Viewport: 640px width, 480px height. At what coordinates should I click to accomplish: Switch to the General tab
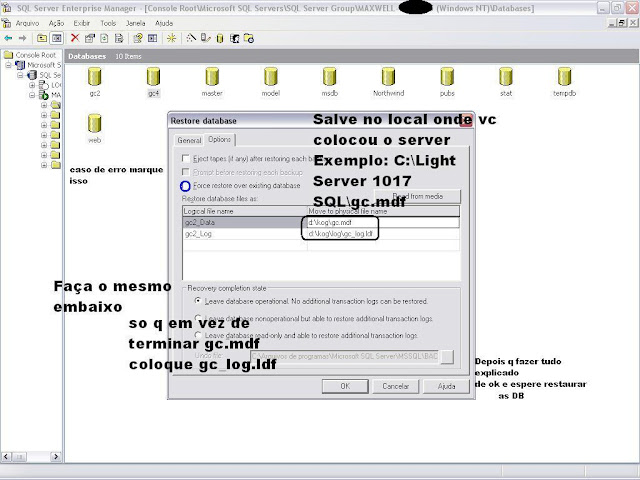[x=189, y=140]
